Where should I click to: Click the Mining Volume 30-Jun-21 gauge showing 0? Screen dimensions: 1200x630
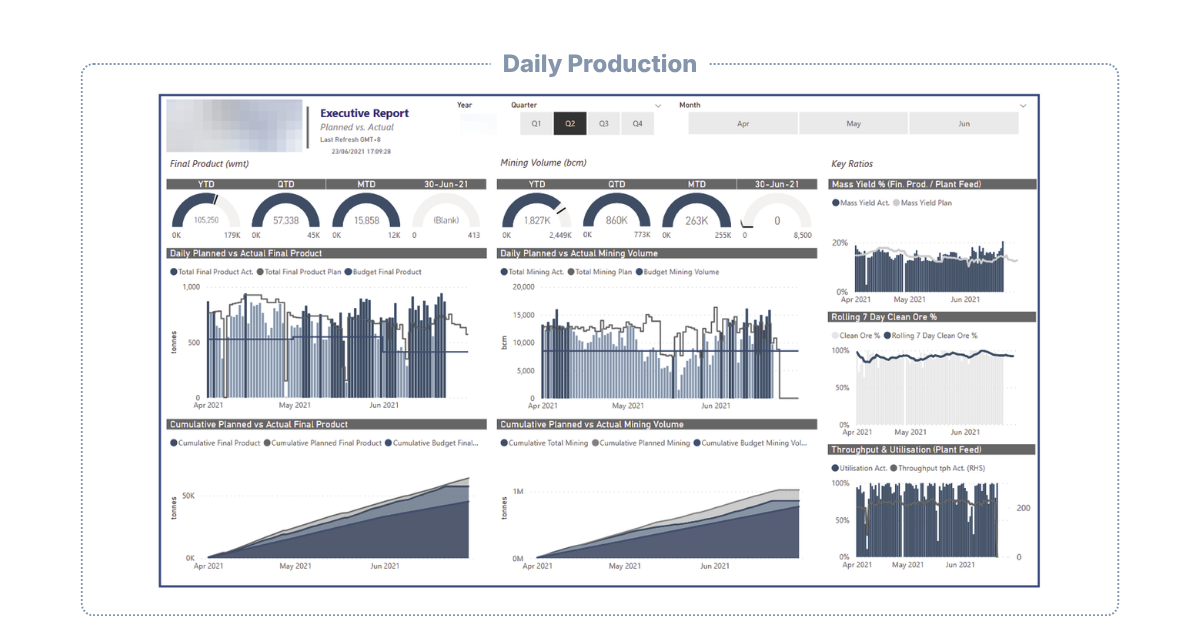(x=776, y=215)
